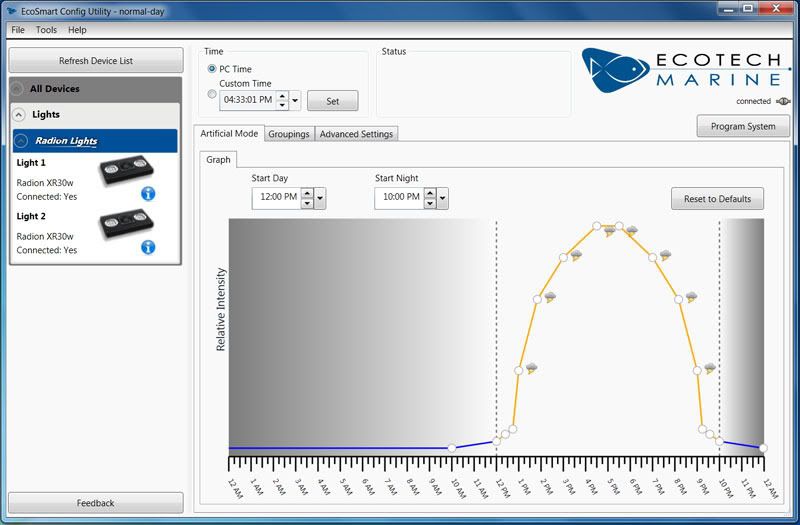The image size is (800, 525).
Task: Click the storm cloud icon at graph peak
Action: 609,231
